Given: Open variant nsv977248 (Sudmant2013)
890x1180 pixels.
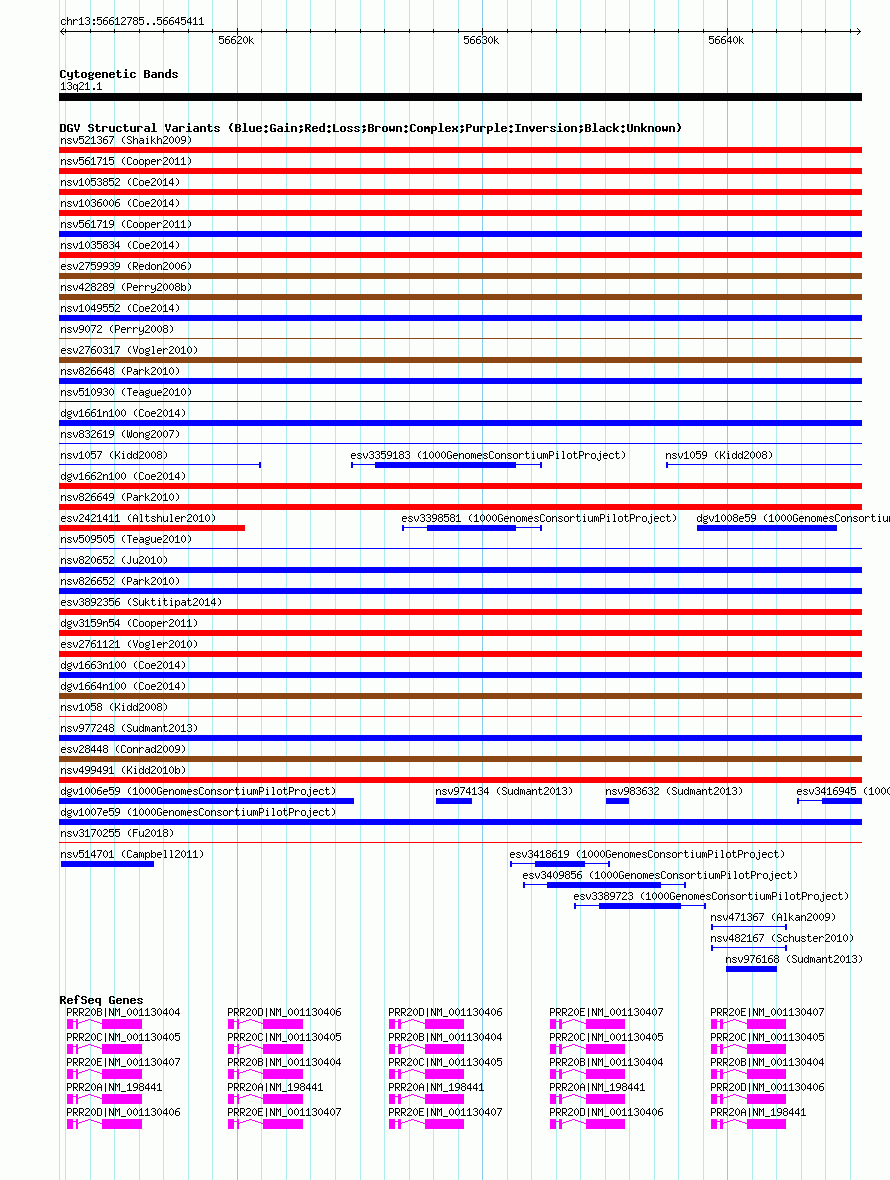Looking at the screenshot, I should [x=129, y=728].
